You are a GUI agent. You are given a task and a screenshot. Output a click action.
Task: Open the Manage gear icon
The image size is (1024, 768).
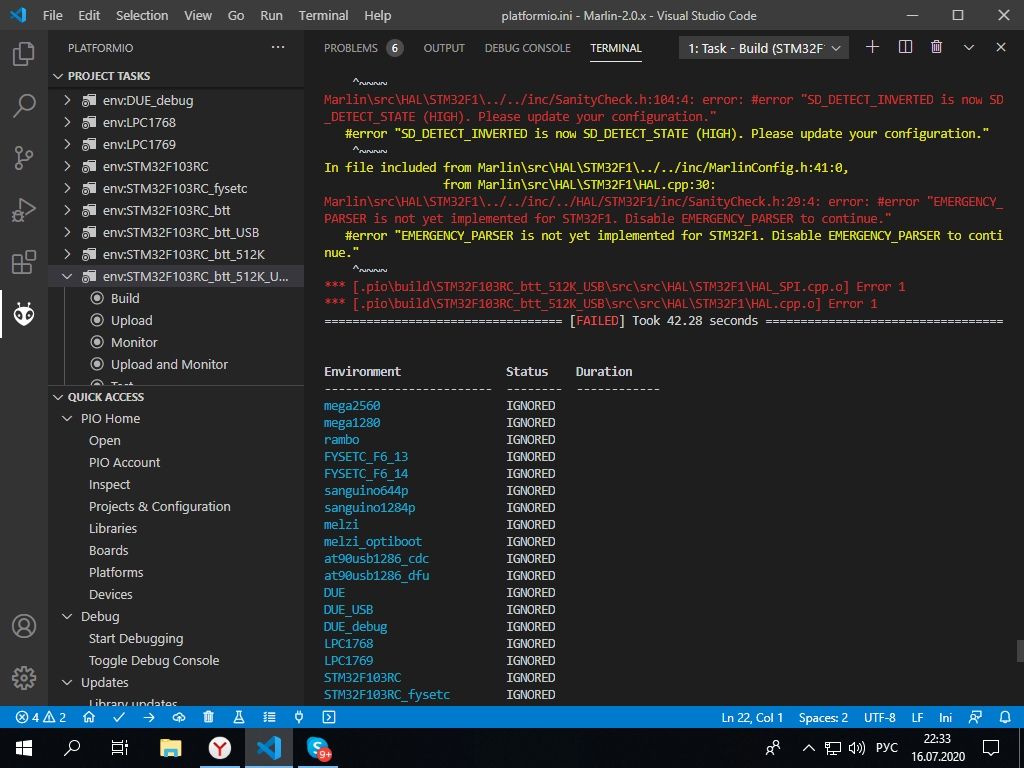24,678
